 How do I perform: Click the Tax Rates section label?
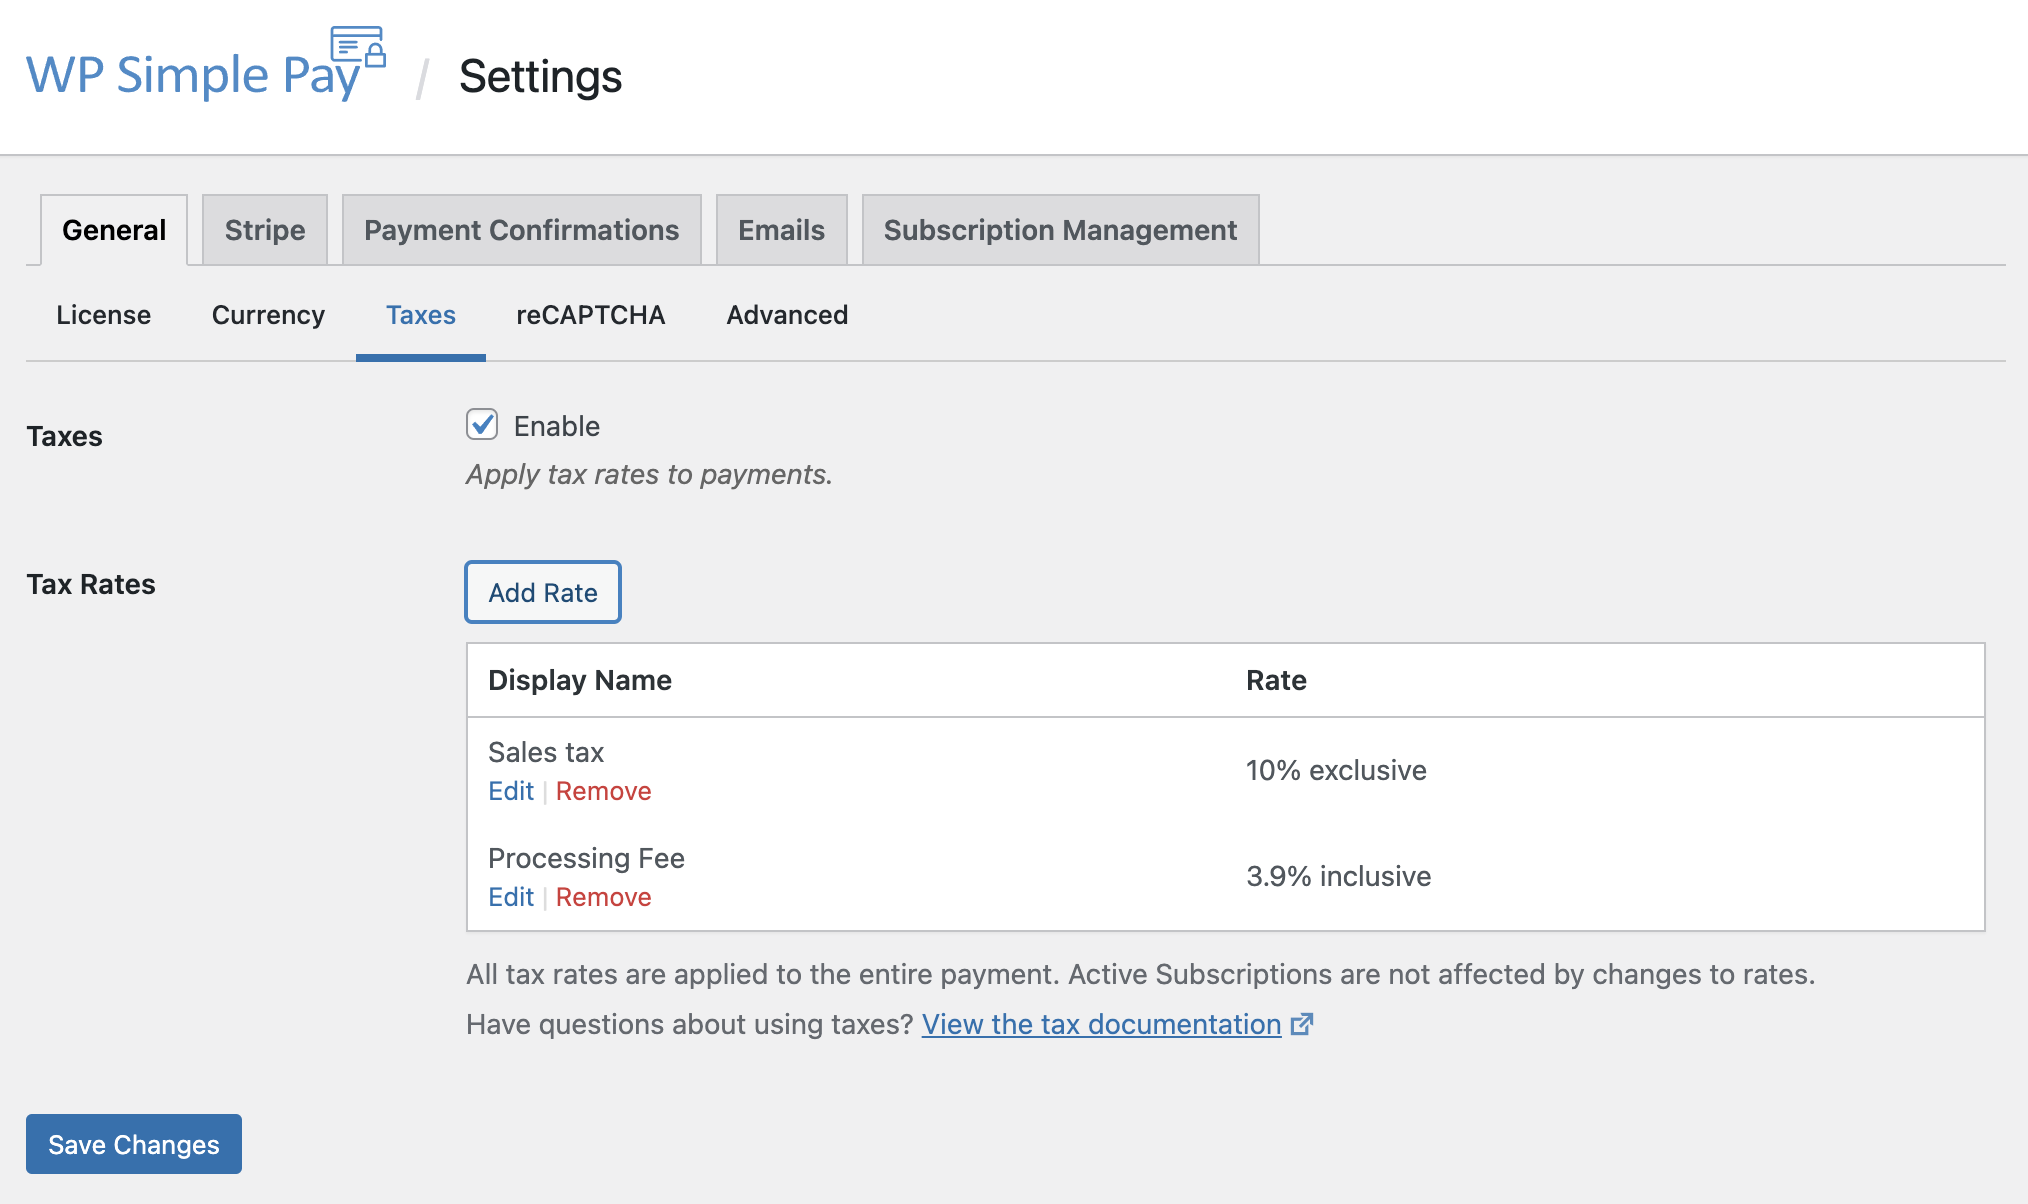91,584
